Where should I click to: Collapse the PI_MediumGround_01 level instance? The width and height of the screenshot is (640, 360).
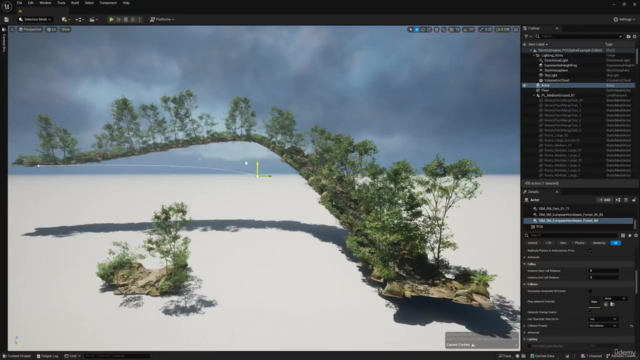[534, 95]
